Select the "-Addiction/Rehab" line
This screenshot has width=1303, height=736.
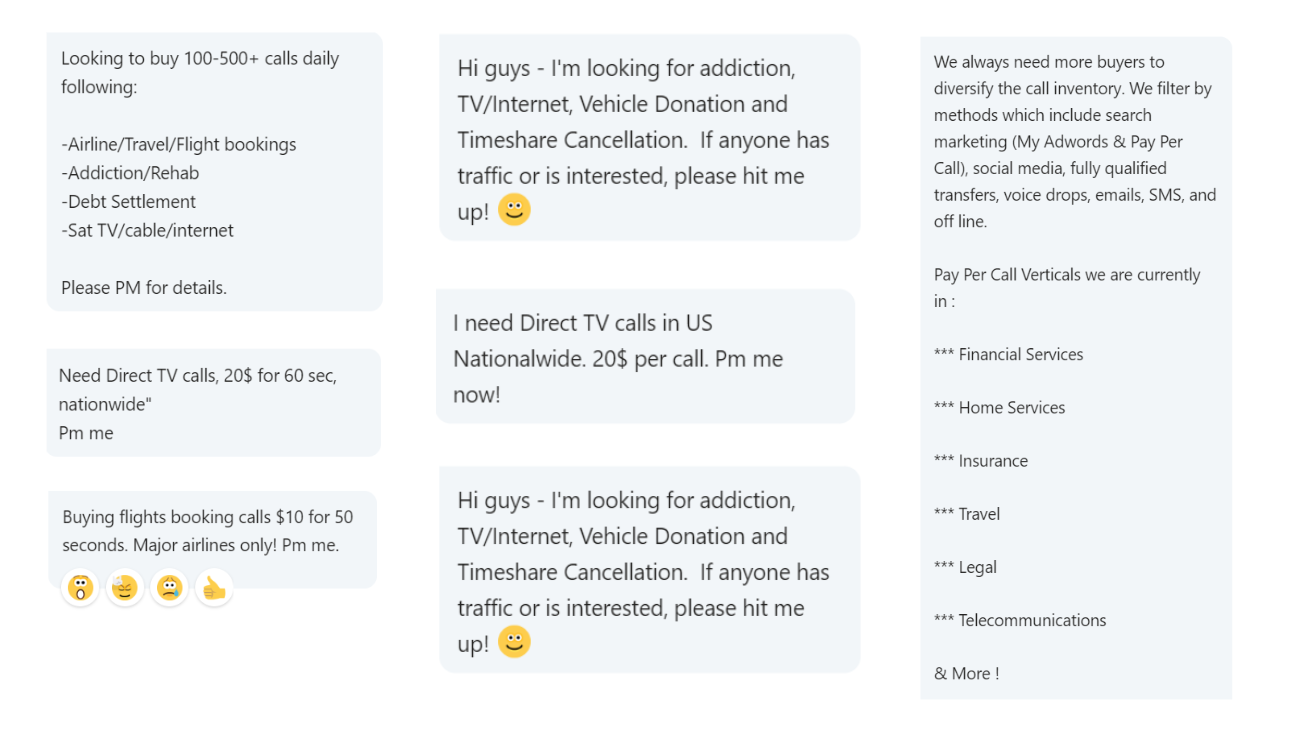(x=130, y=173)
